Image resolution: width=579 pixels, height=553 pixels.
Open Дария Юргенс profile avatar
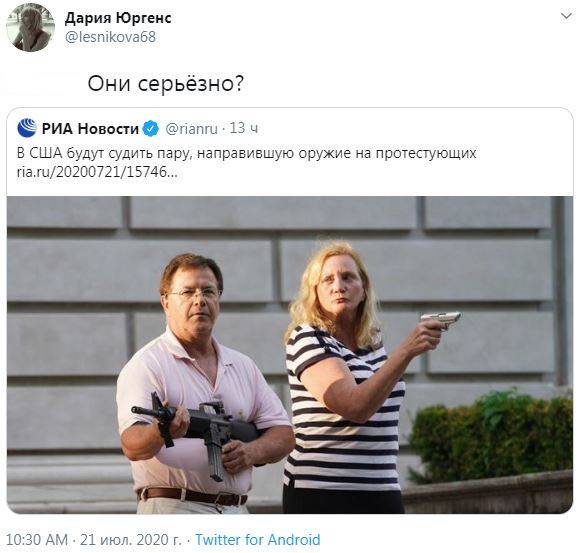(x=31, y=28)
